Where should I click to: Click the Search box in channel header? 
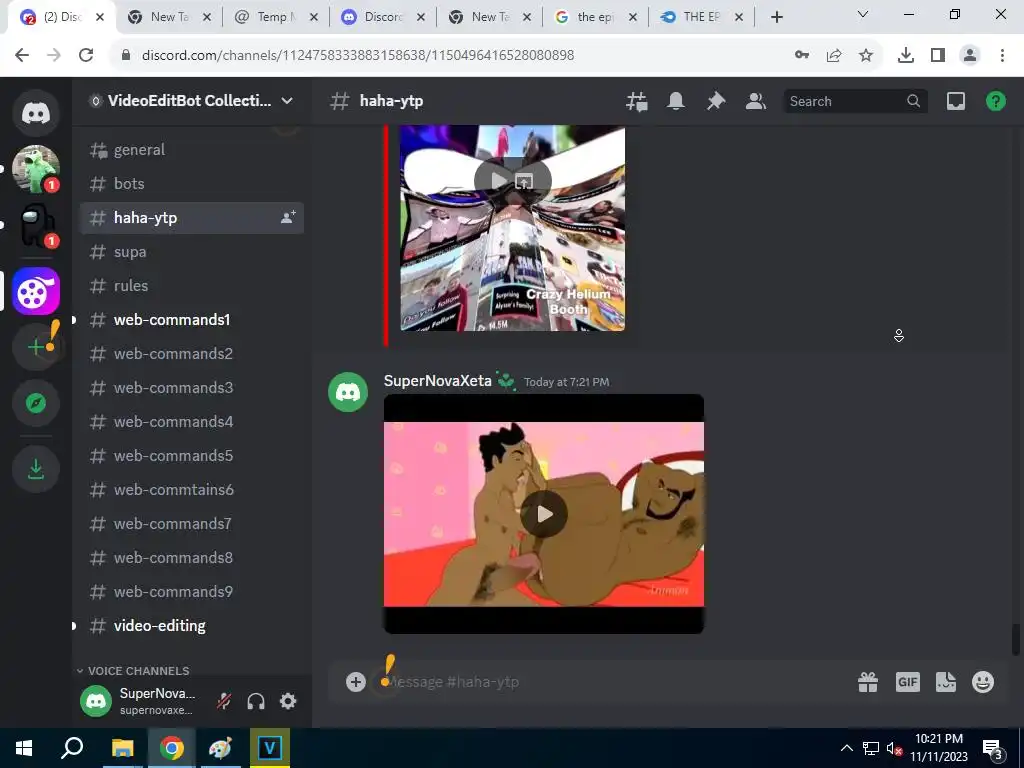coord(855,101)
